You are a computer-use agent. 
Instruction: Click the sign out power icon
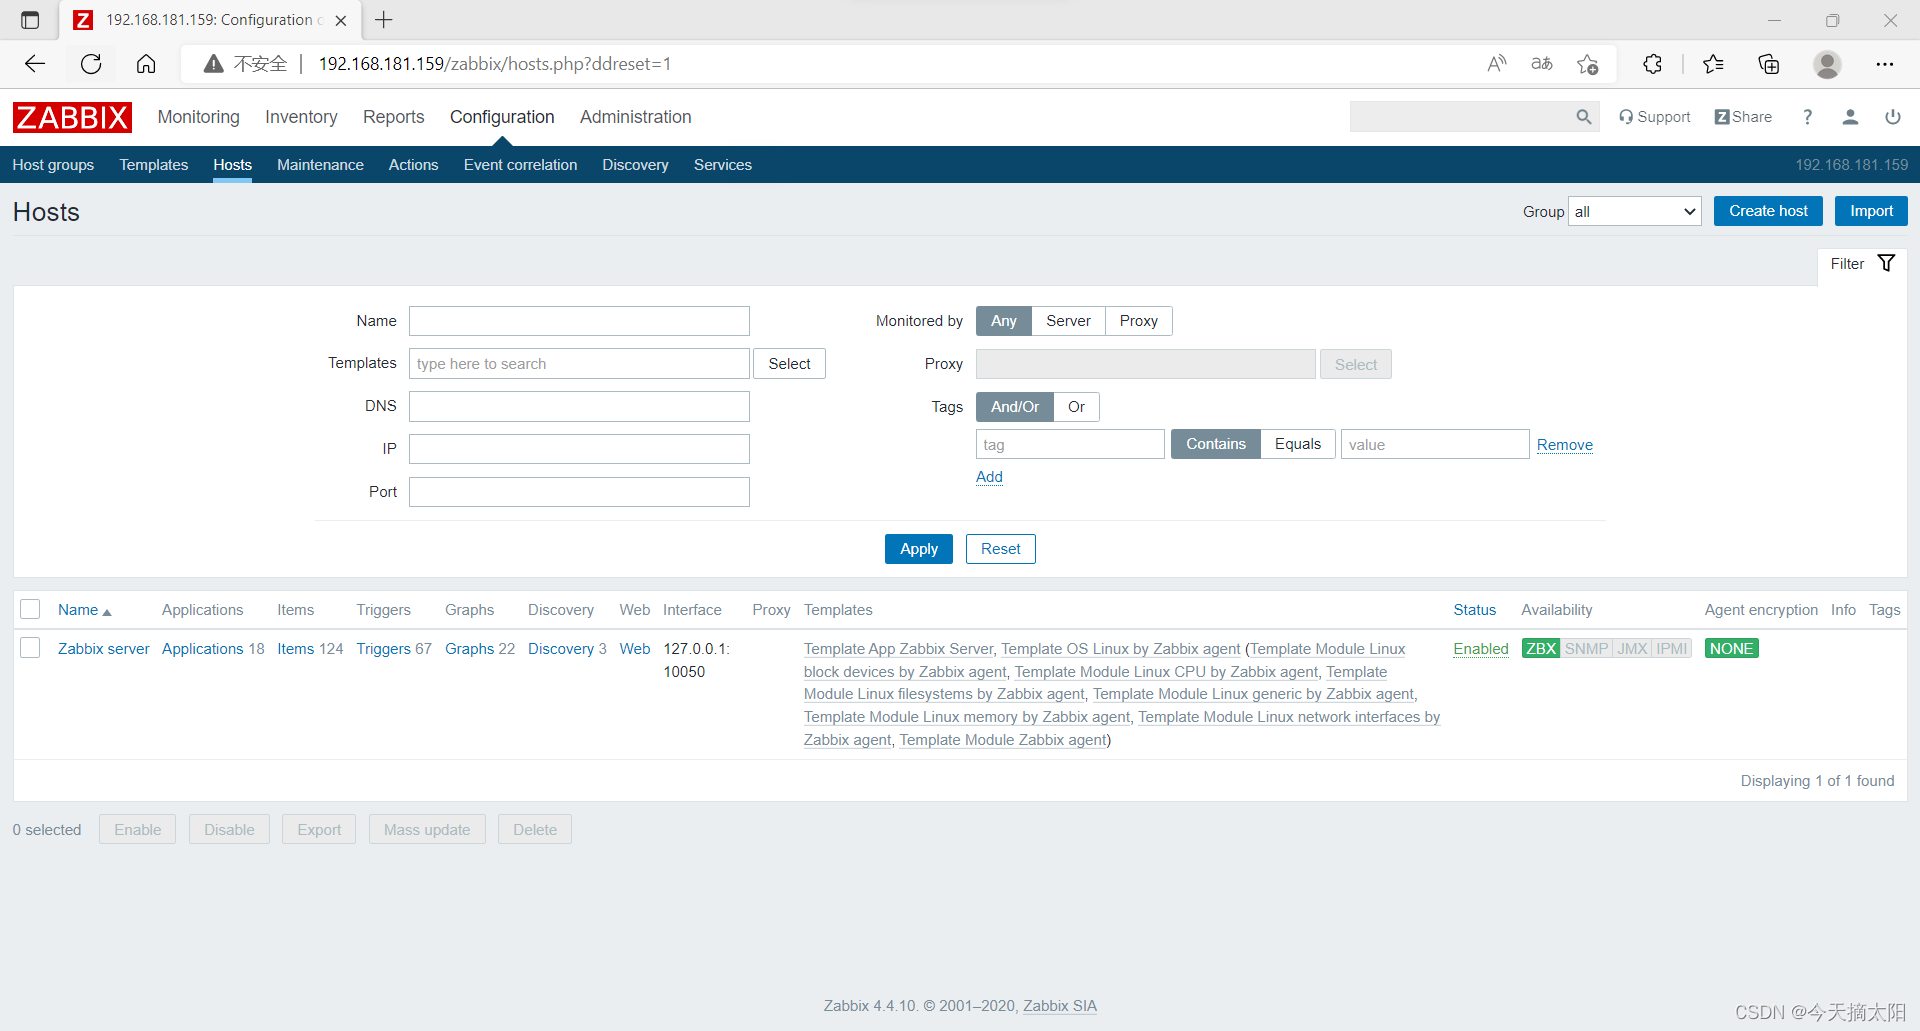1893,117
